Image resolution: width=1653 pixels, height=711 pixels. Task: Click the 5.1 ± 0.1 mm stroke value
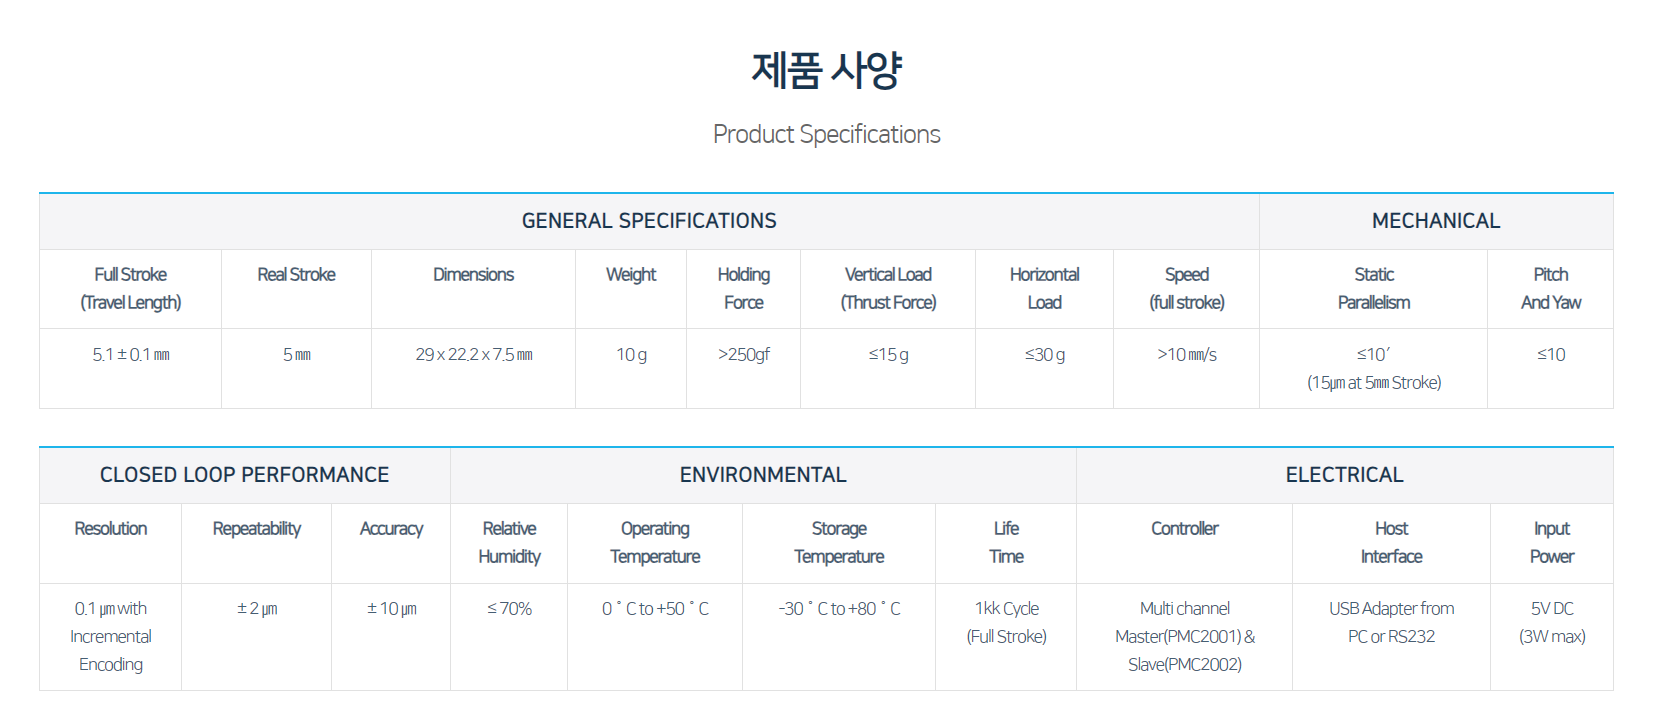pyautogui.click(x=131, y=355)
